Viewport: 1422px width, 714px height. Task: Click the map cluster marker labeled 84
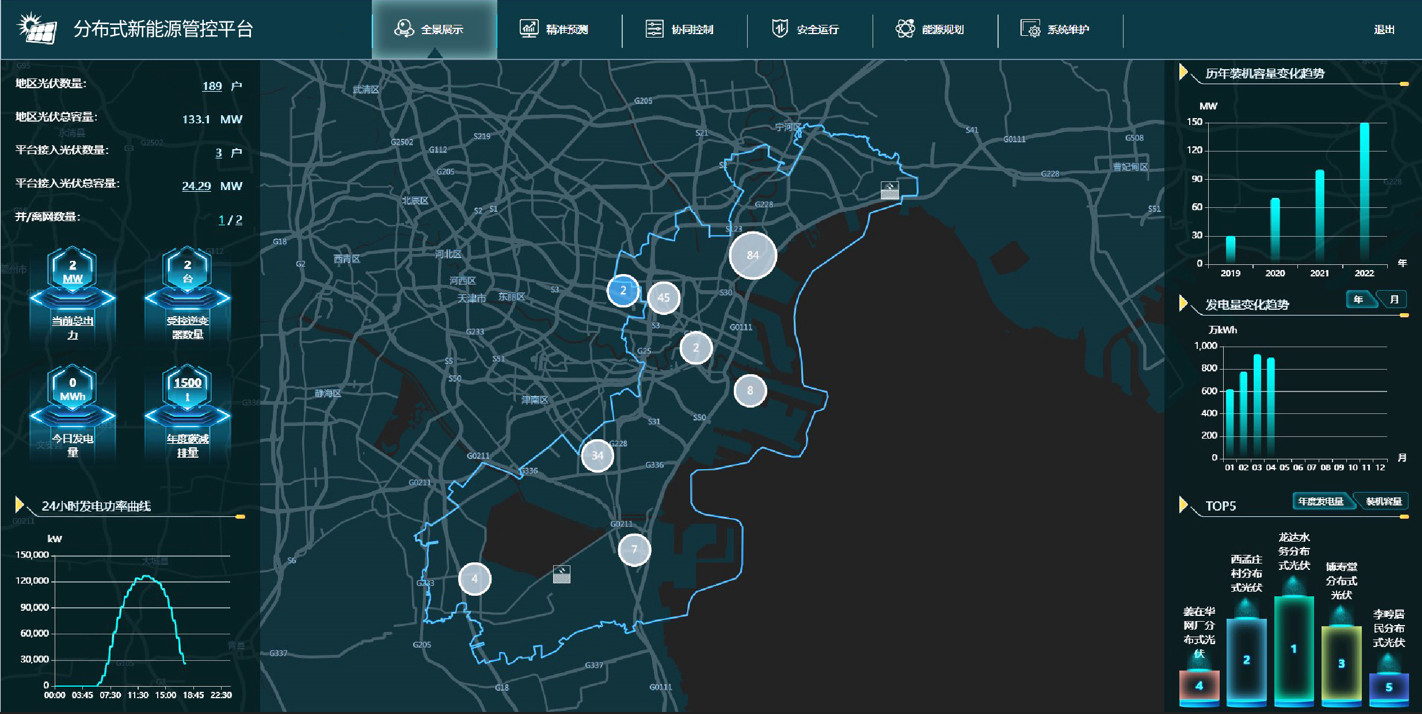[753, 255]
